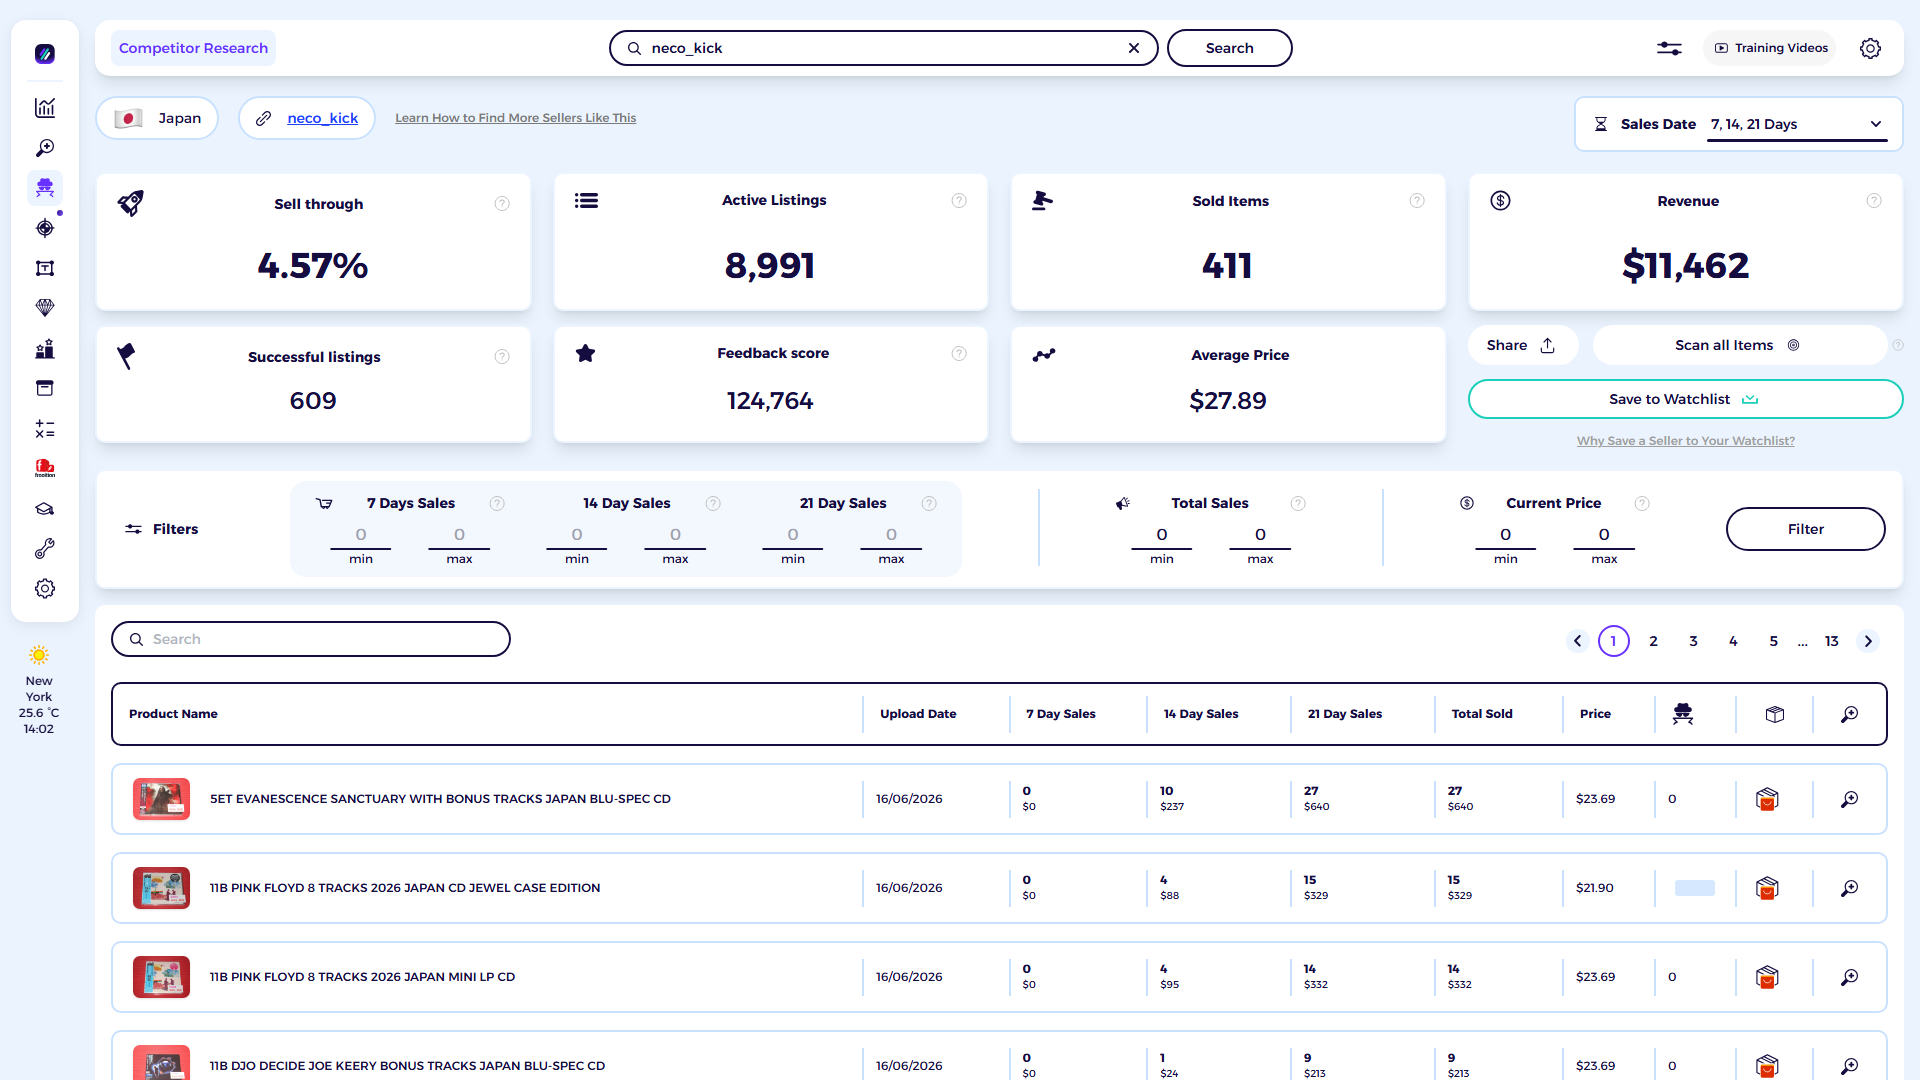Jump to page 13 of results

[x=1832, y=641]
